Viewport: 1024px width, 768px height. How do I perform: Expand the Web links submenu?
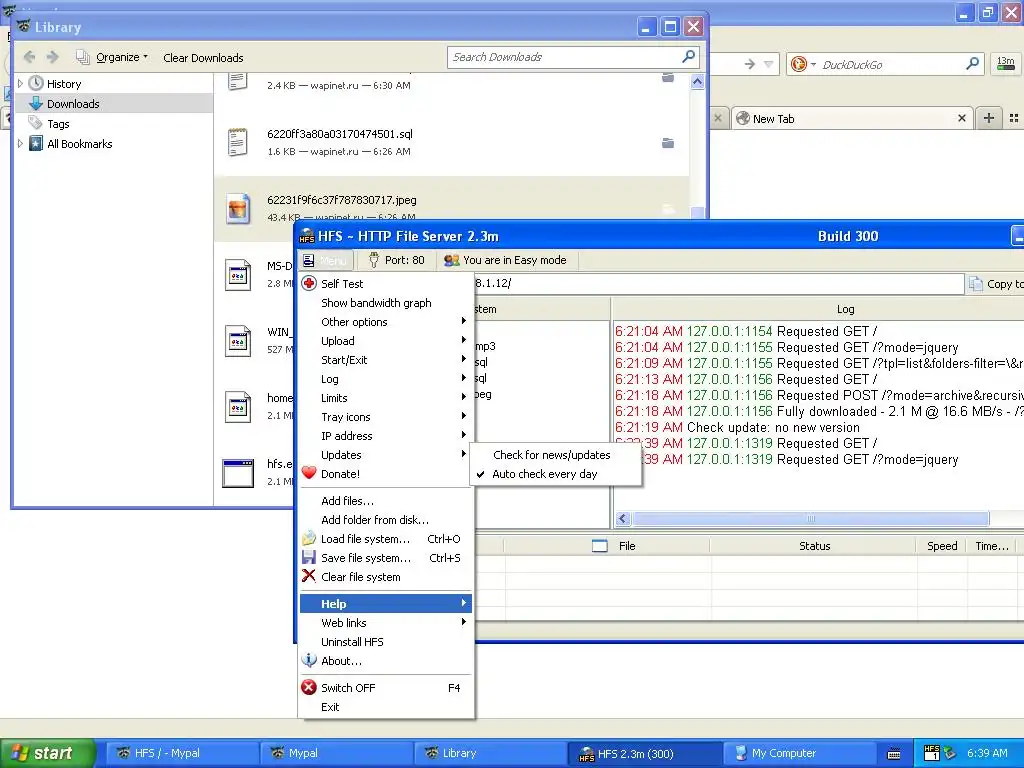coord(386,622)
